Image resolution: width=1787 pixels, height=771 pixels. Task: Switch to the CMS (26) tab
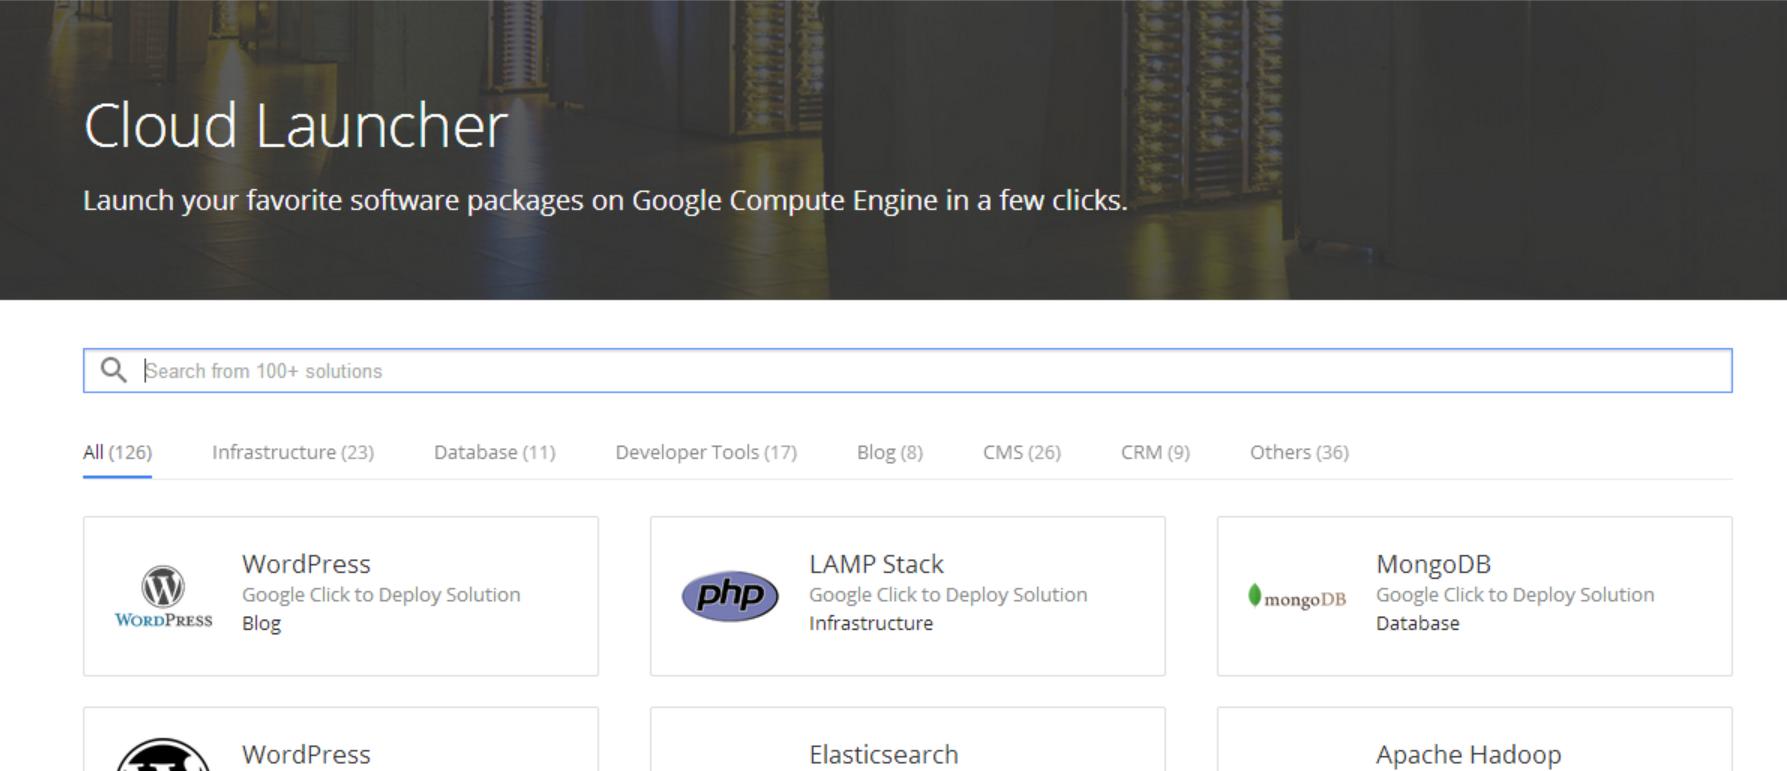click(1022, 452)
